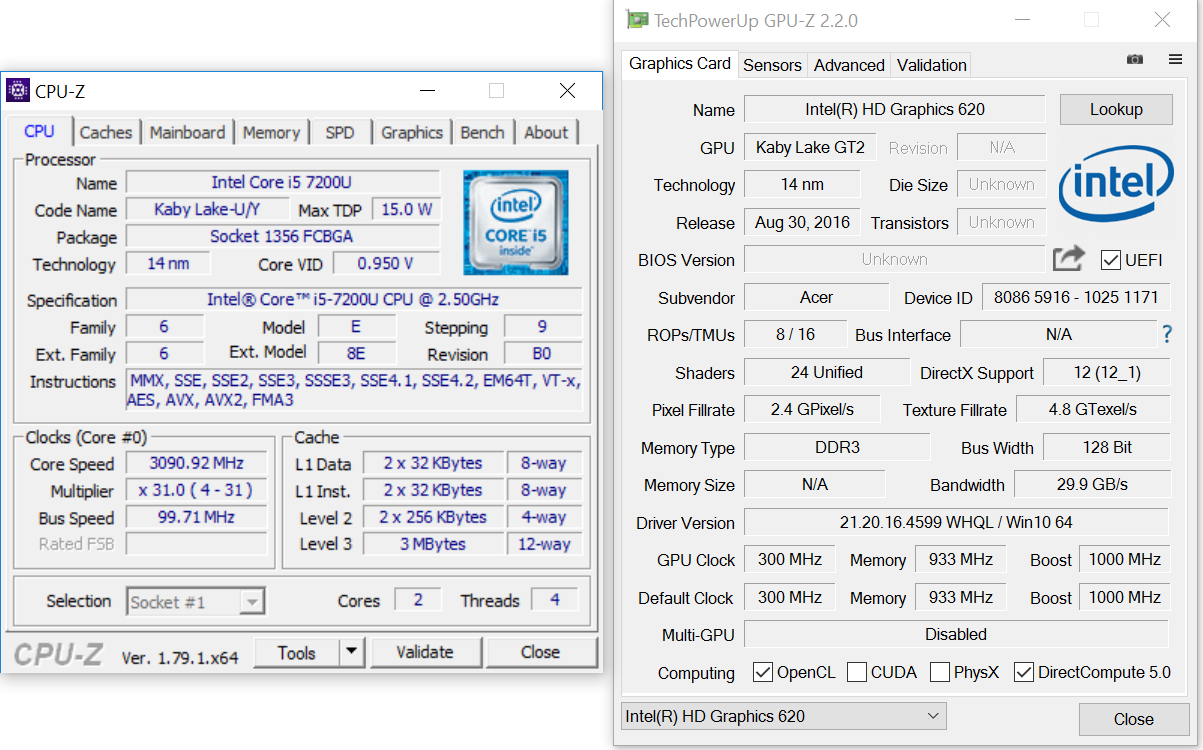Click the Max TDP value 15.0 W

tap(406, 210)
